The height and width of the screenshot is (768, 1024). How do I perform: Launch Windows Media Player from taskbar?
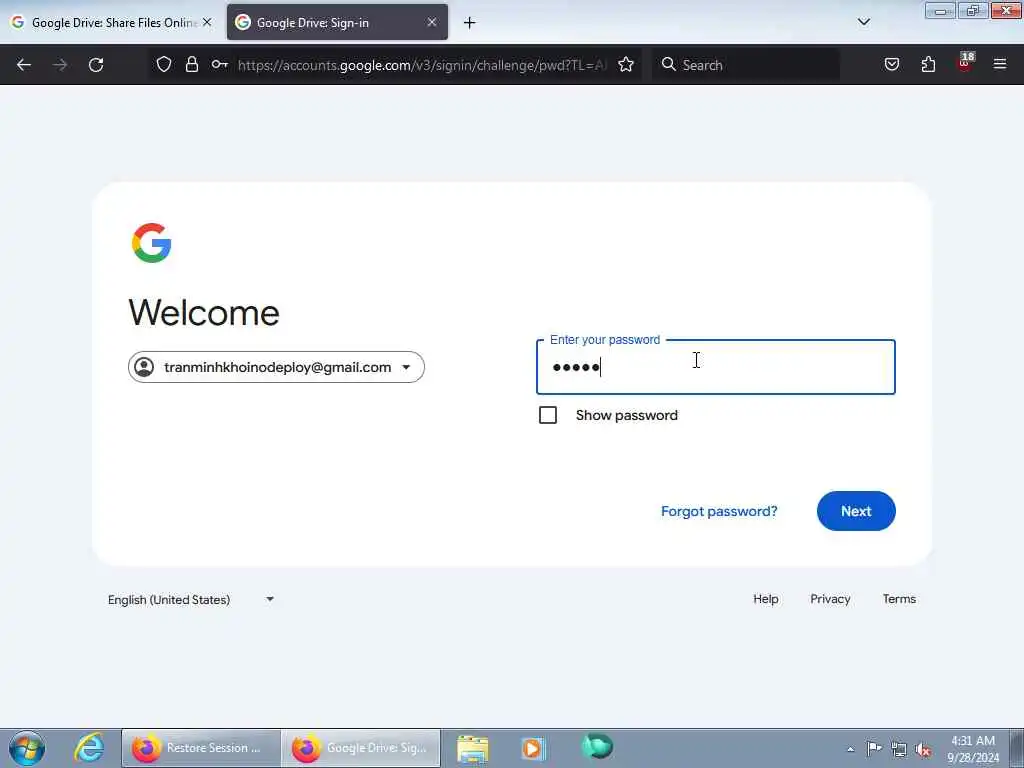click(533, 748)
